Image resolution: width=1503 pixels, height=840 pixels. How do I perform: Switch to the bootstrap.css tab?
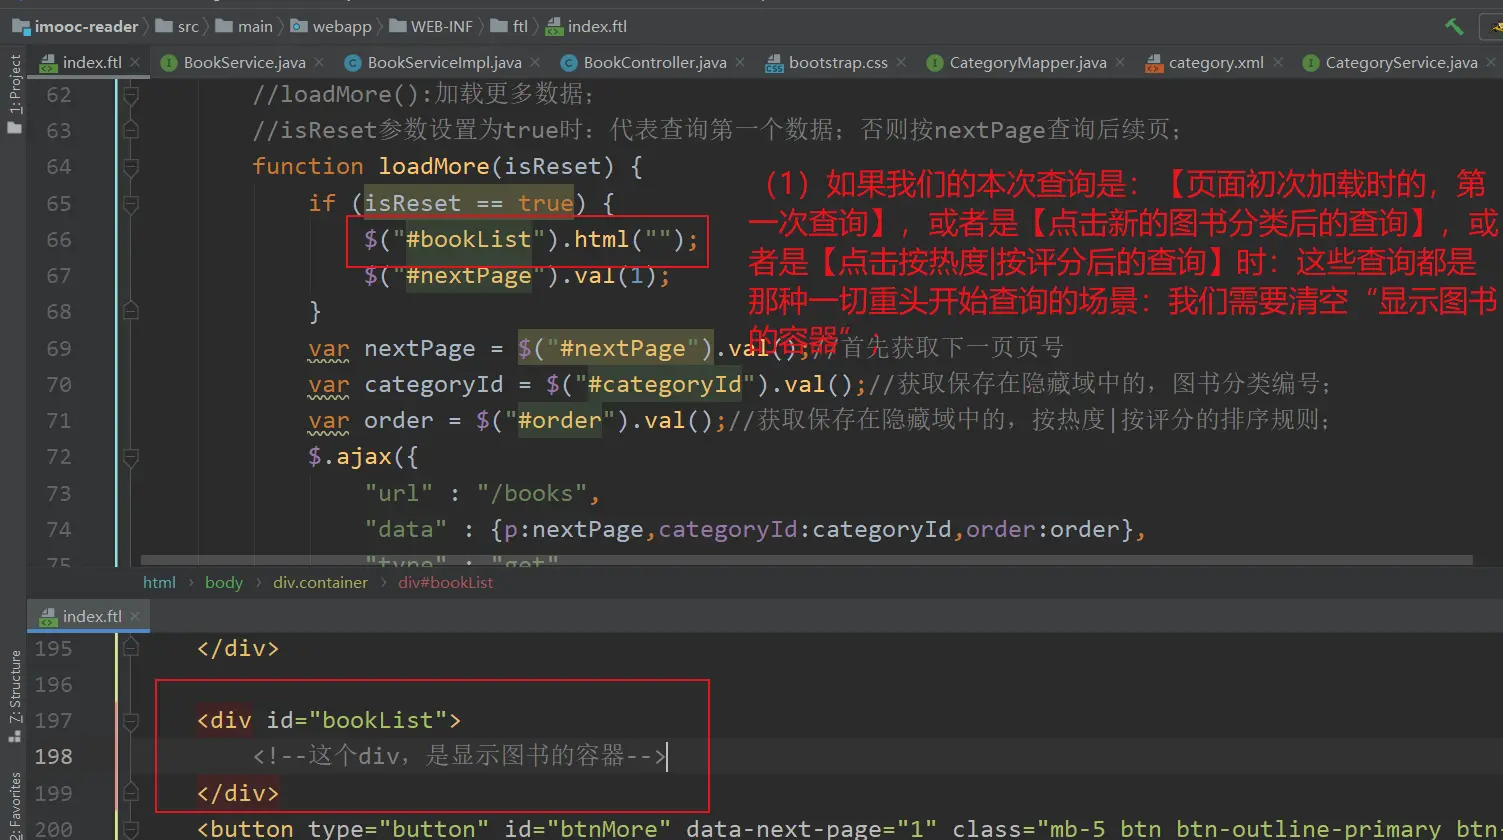point(837,62)
